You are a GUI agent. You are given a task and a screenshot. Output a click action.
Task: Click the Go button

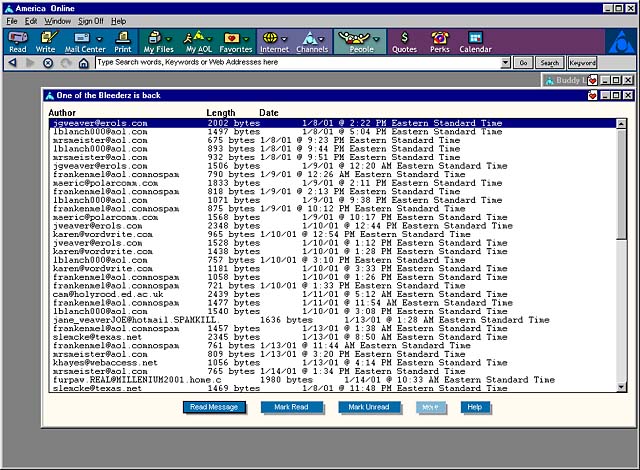pos(523,63)
